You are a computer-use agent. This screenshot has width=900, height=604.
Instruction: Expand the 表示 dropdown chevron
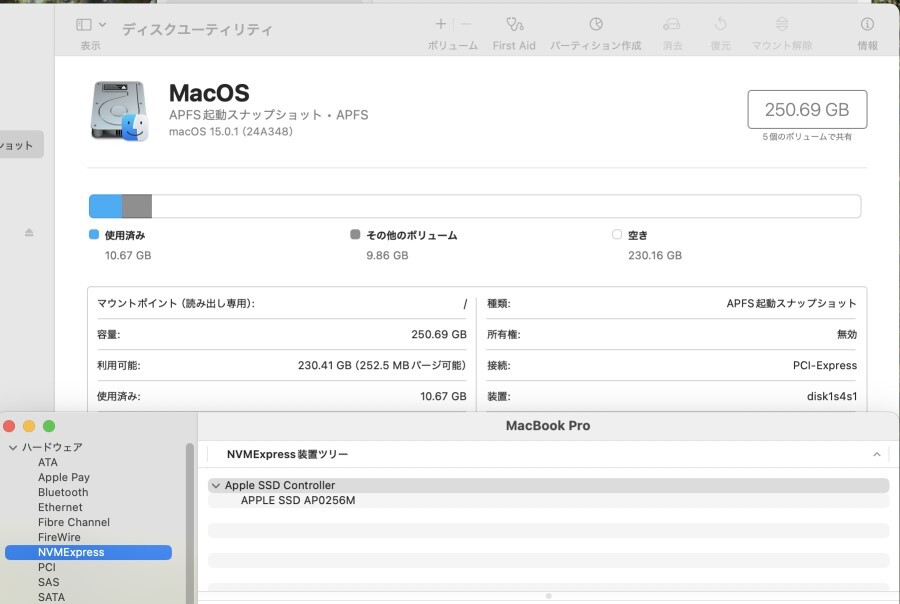coord(102,25)
